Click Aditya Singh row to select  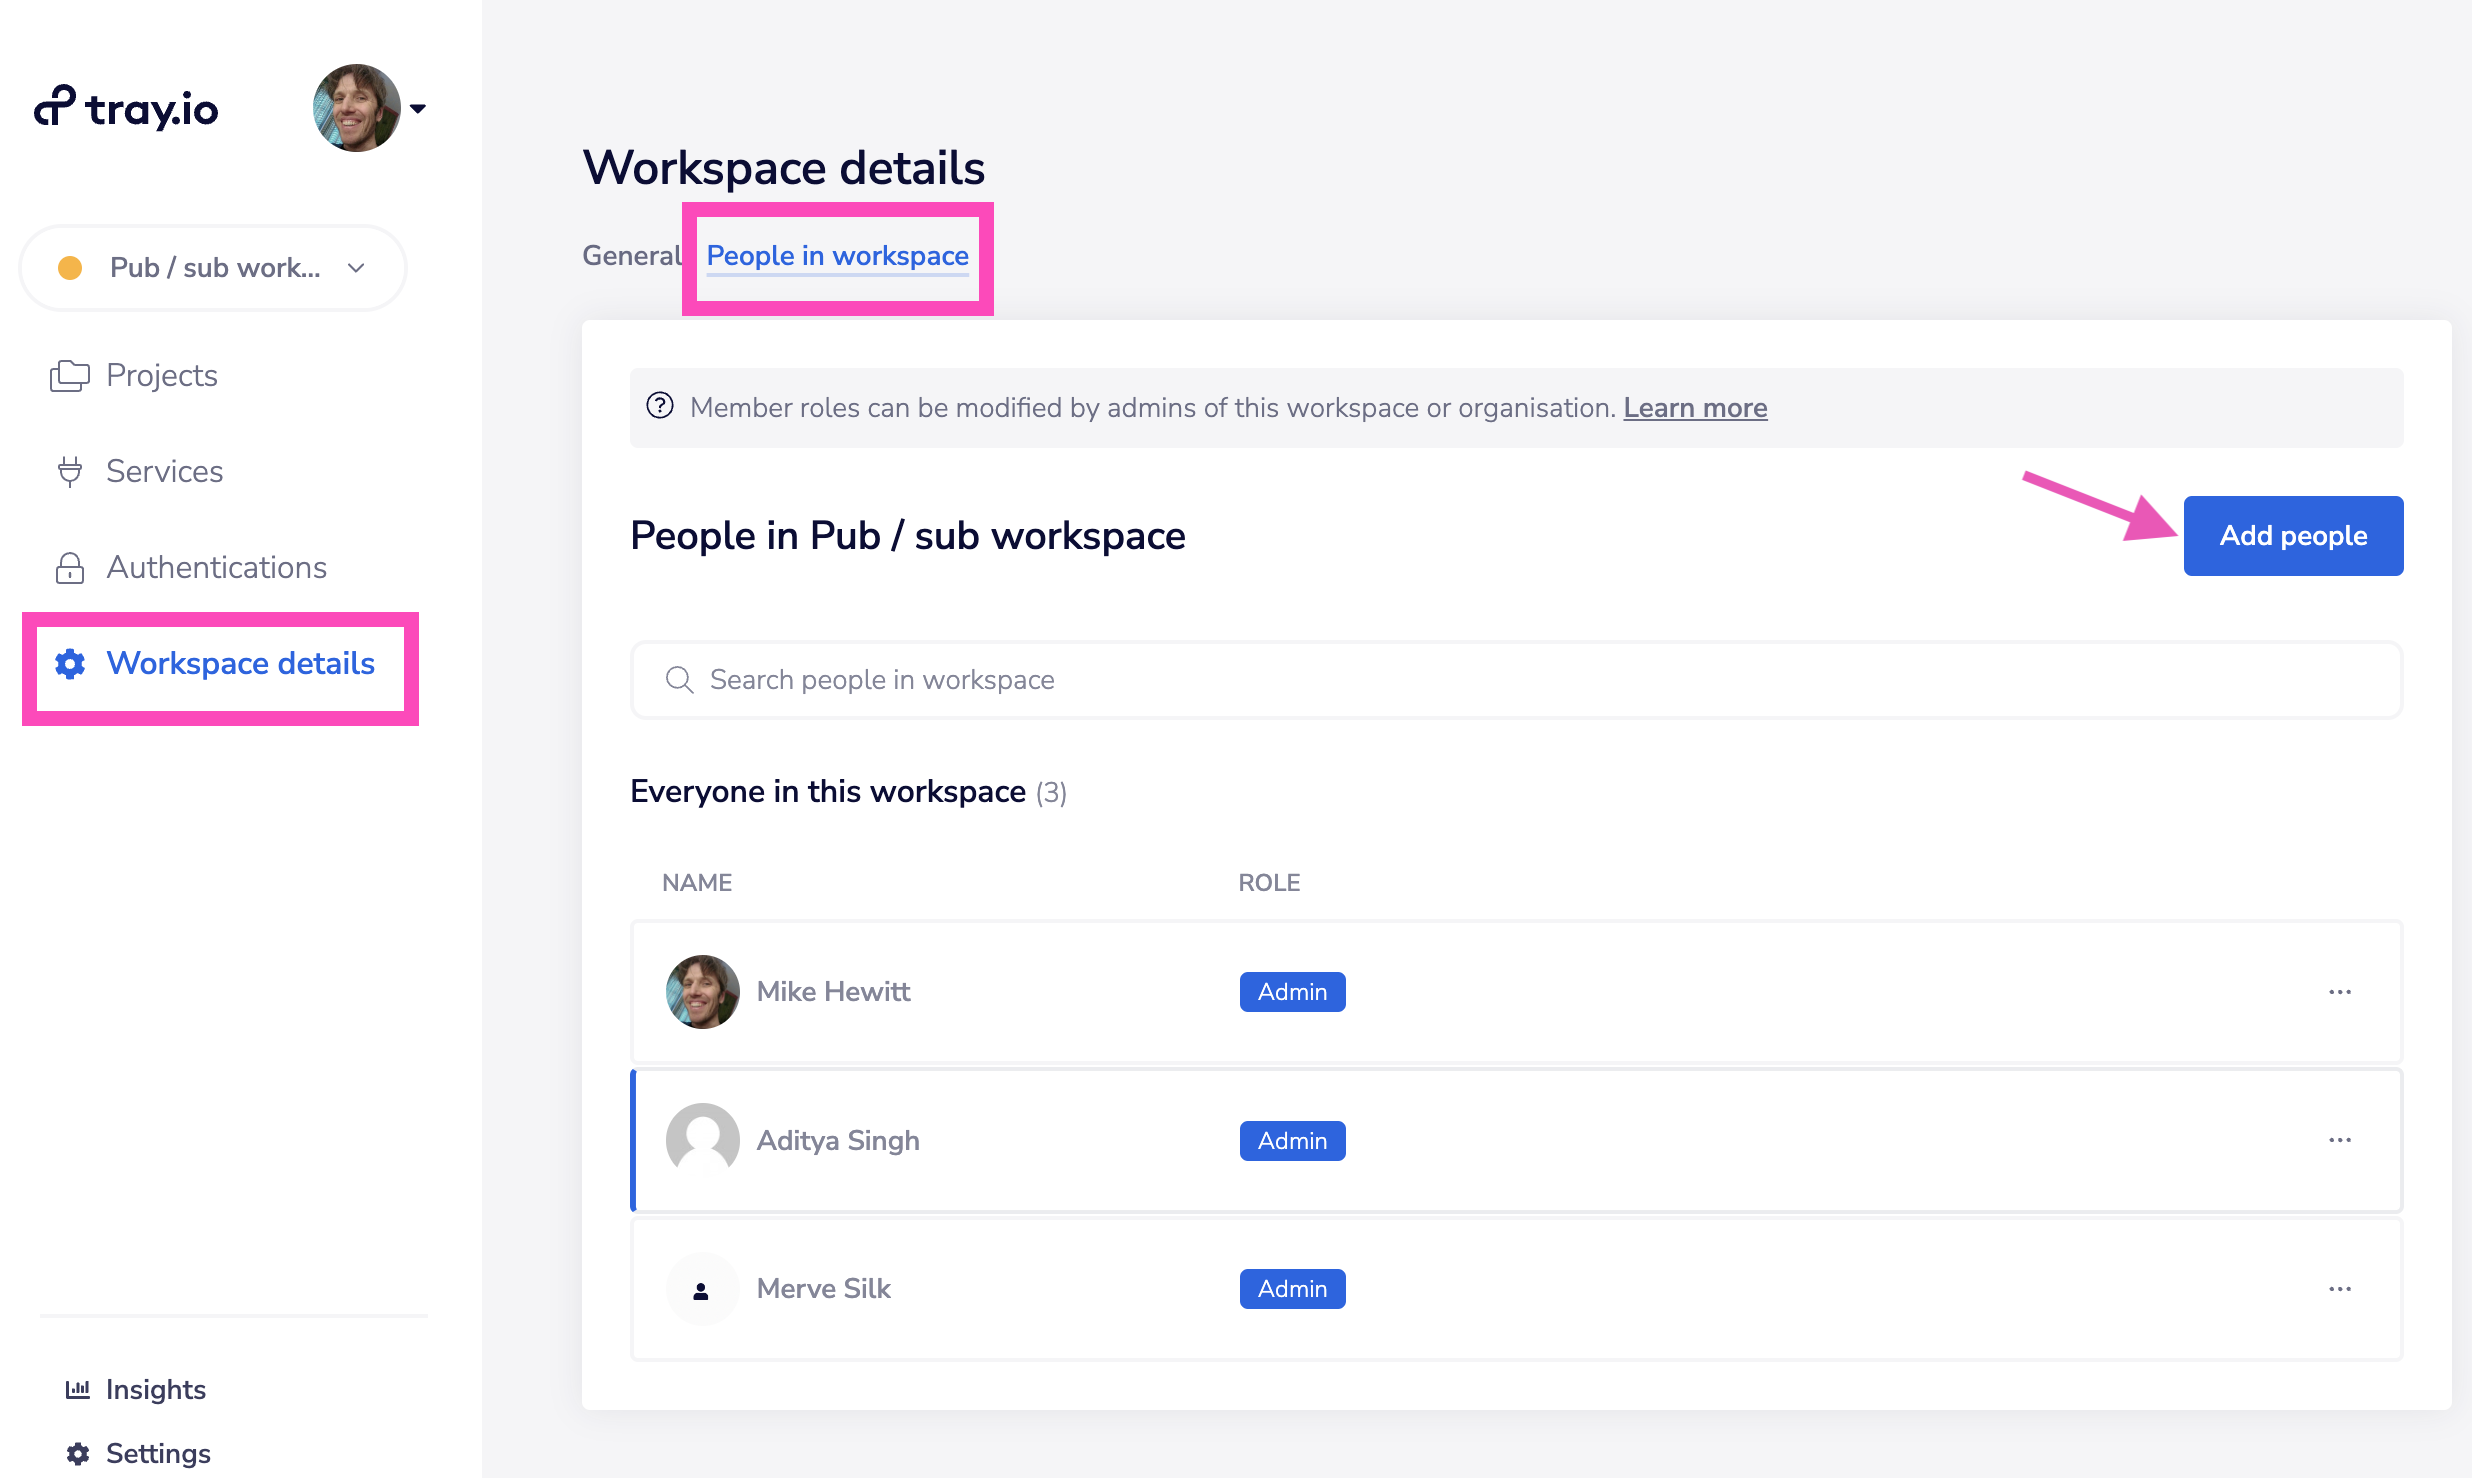(1517, 1140)
